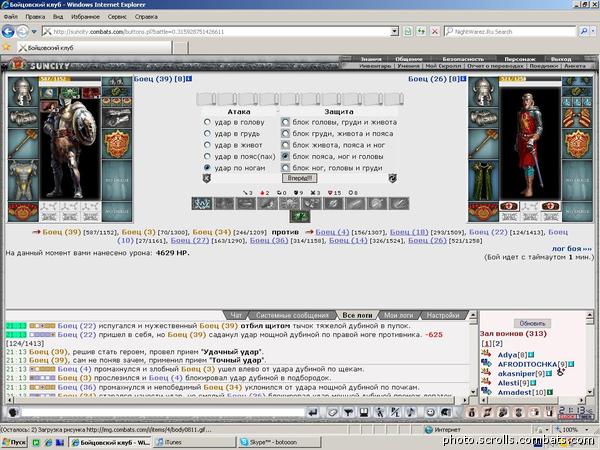Open the Боец (27) opponent link

tap(190, 241)
